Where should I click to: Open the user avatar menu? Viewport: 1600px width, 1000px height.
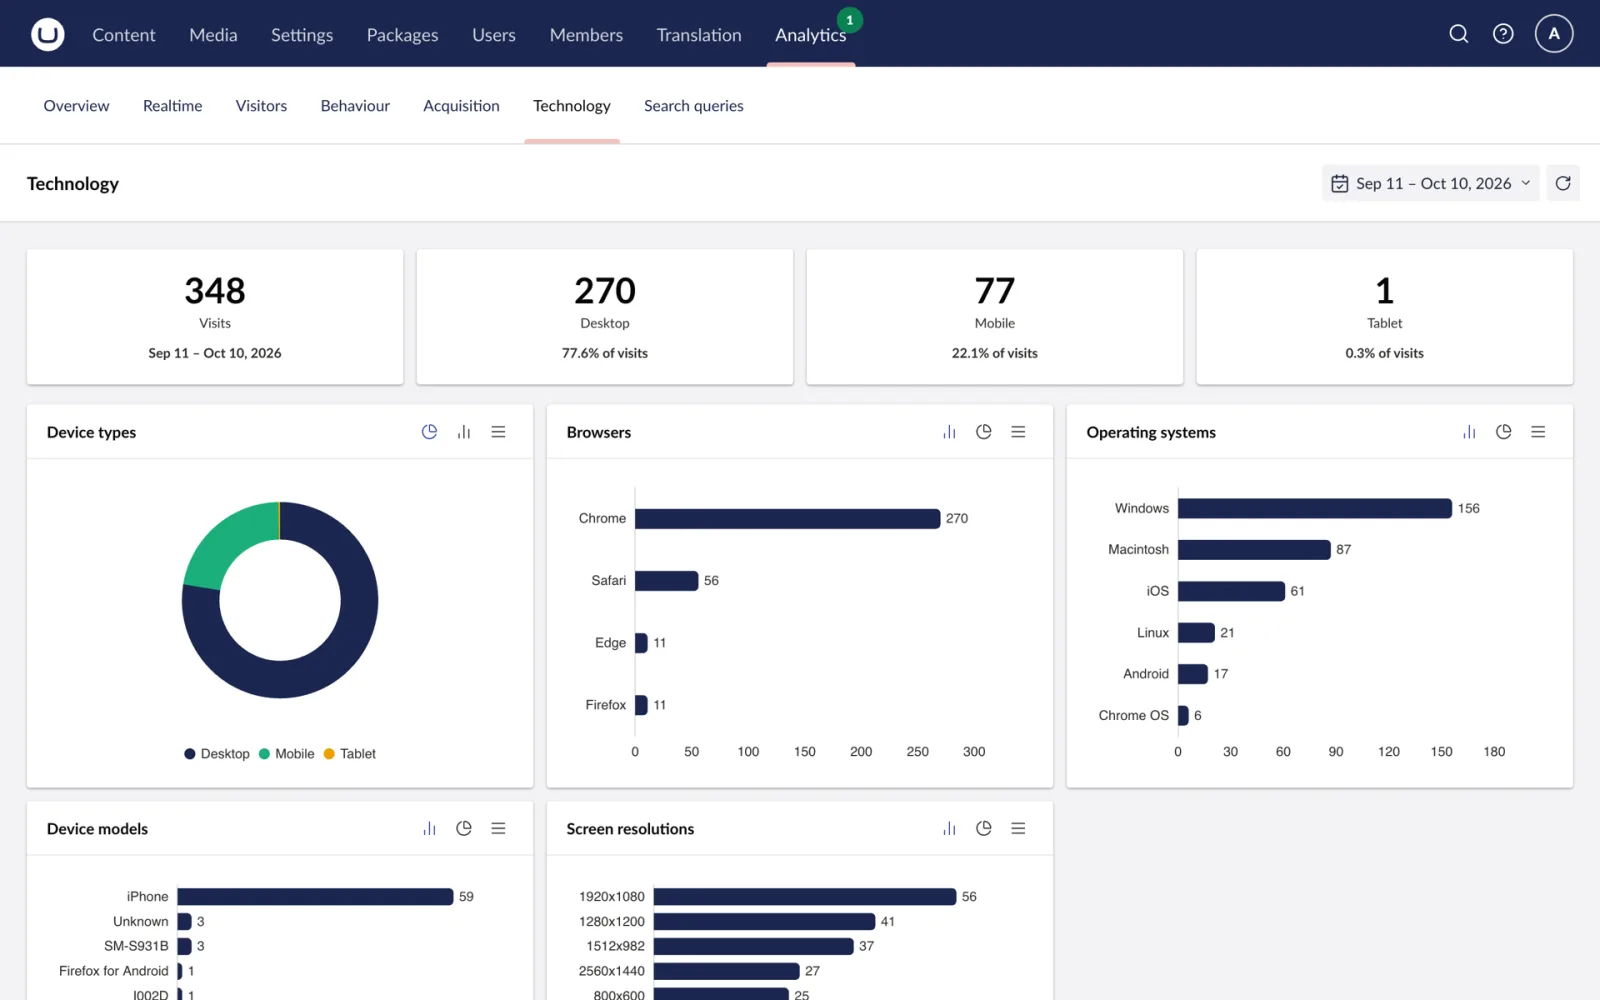point(1554,34)
